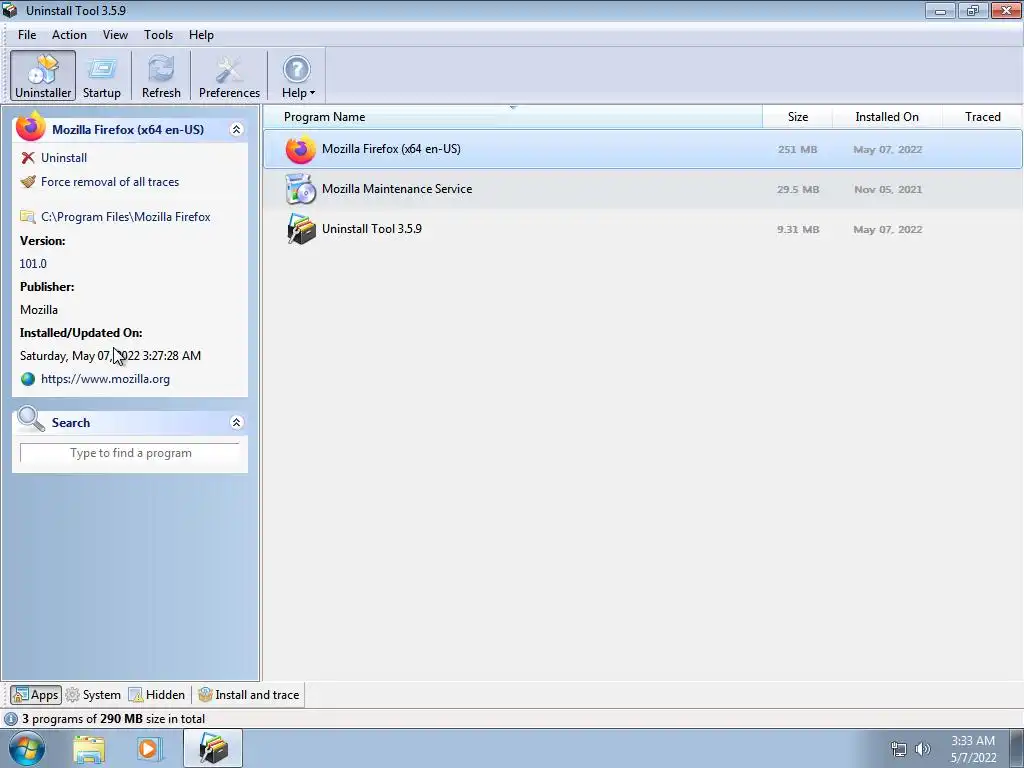
Task: Open Windows Explorer from the taskbar
Action: [x=89, y=749]
